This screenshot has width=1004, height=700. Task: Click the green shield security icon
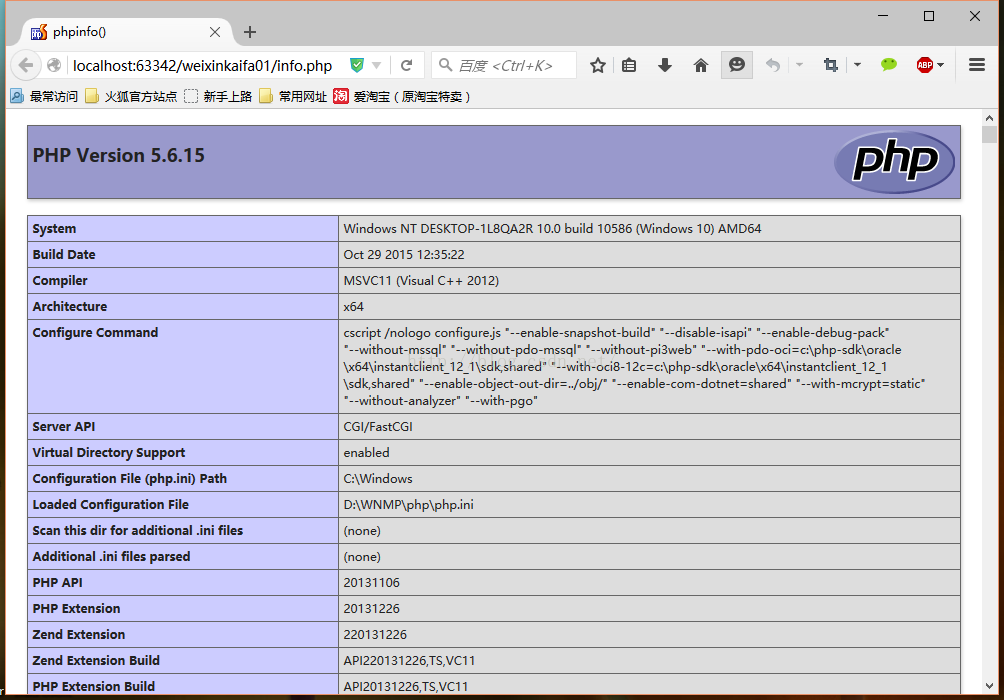[357, 65]
